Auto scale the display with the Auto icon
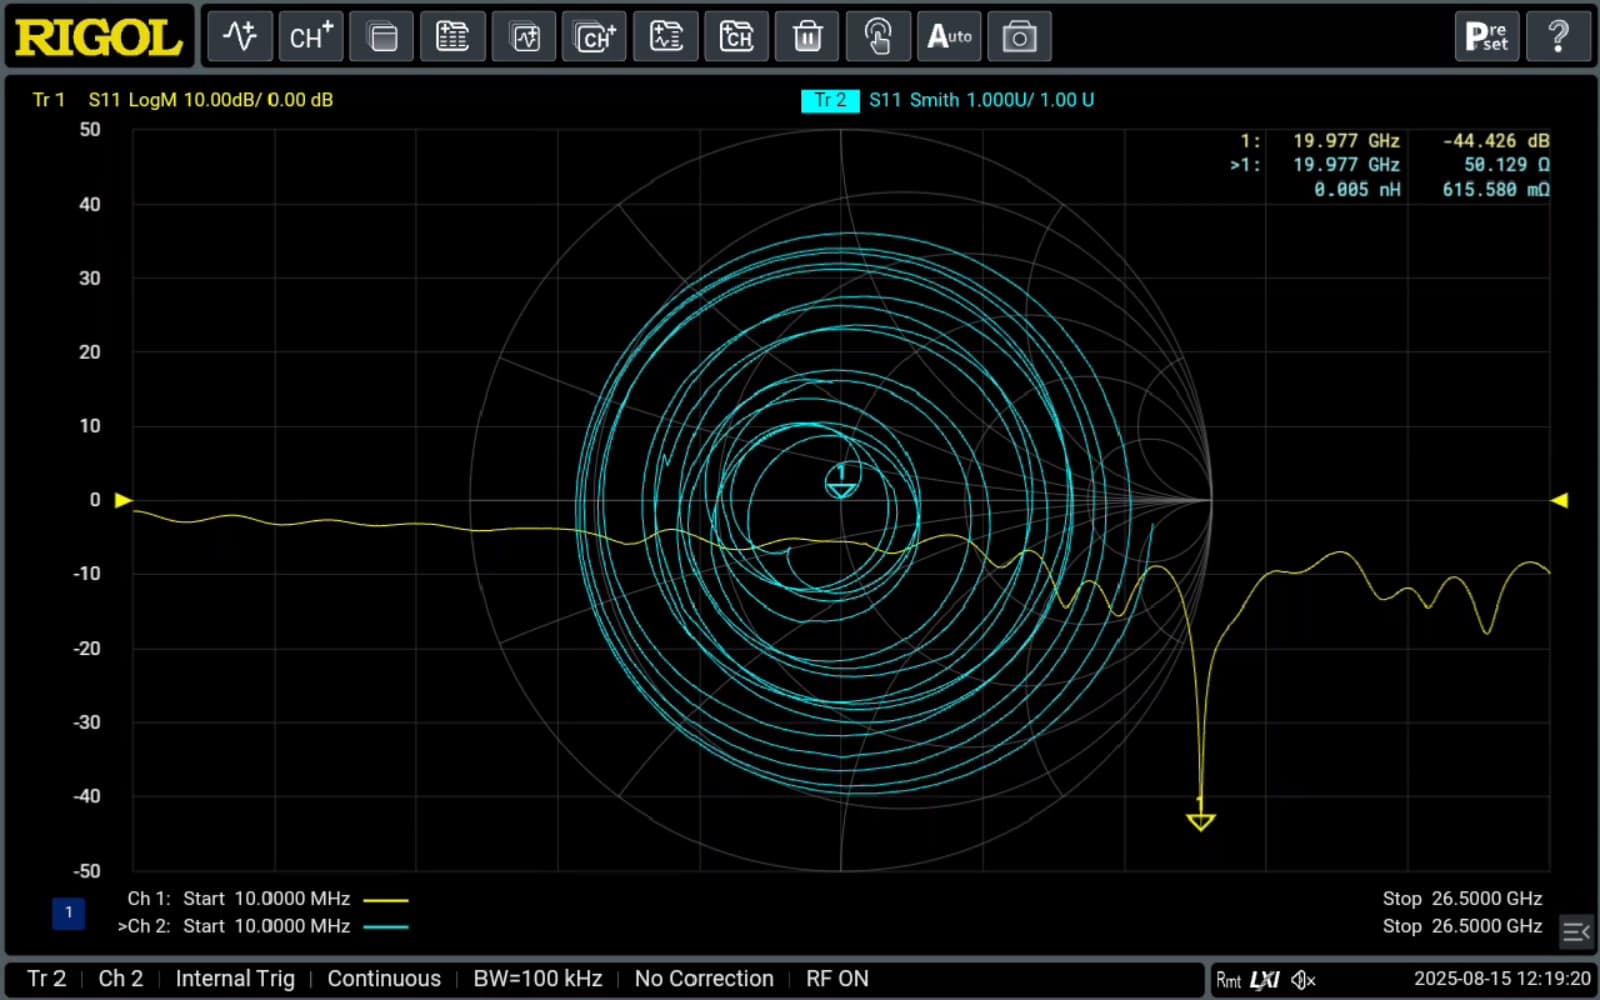The height and width of the screenshot is (1000, 1600). pyautogui.click(x=948, y=36)
